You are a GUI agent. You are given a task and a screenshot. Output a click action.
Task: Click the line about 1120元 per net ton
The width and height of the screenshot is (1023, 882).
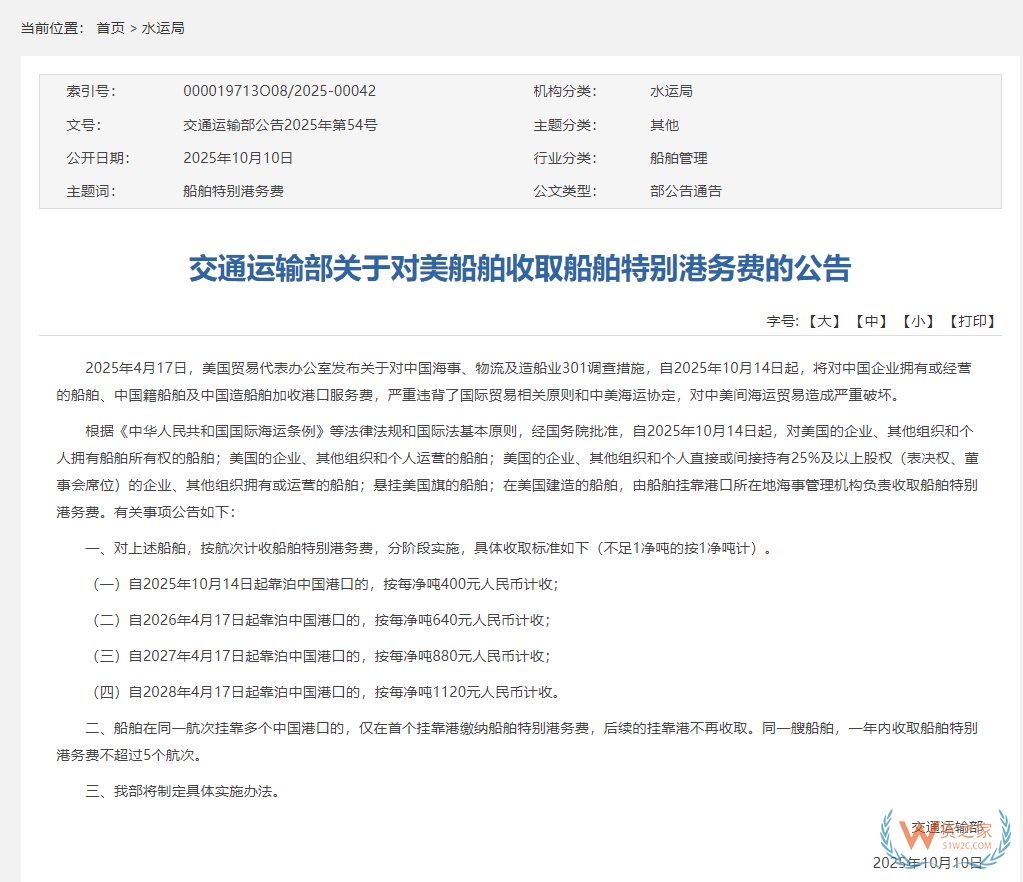[x=328, y=692]
